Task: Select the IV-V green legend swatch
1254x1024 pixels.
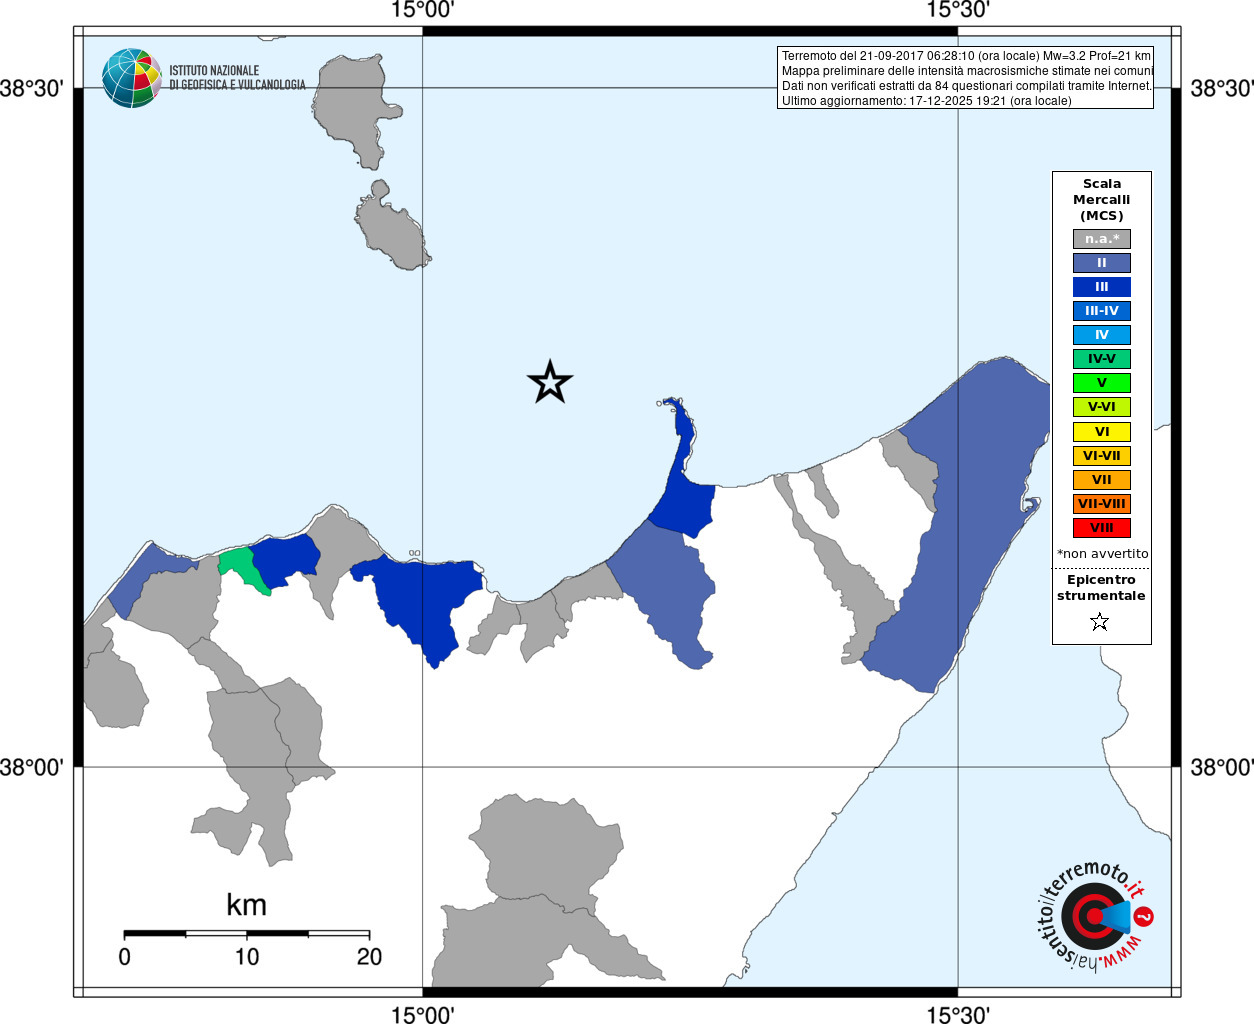Action: (x=1102, y=359)
